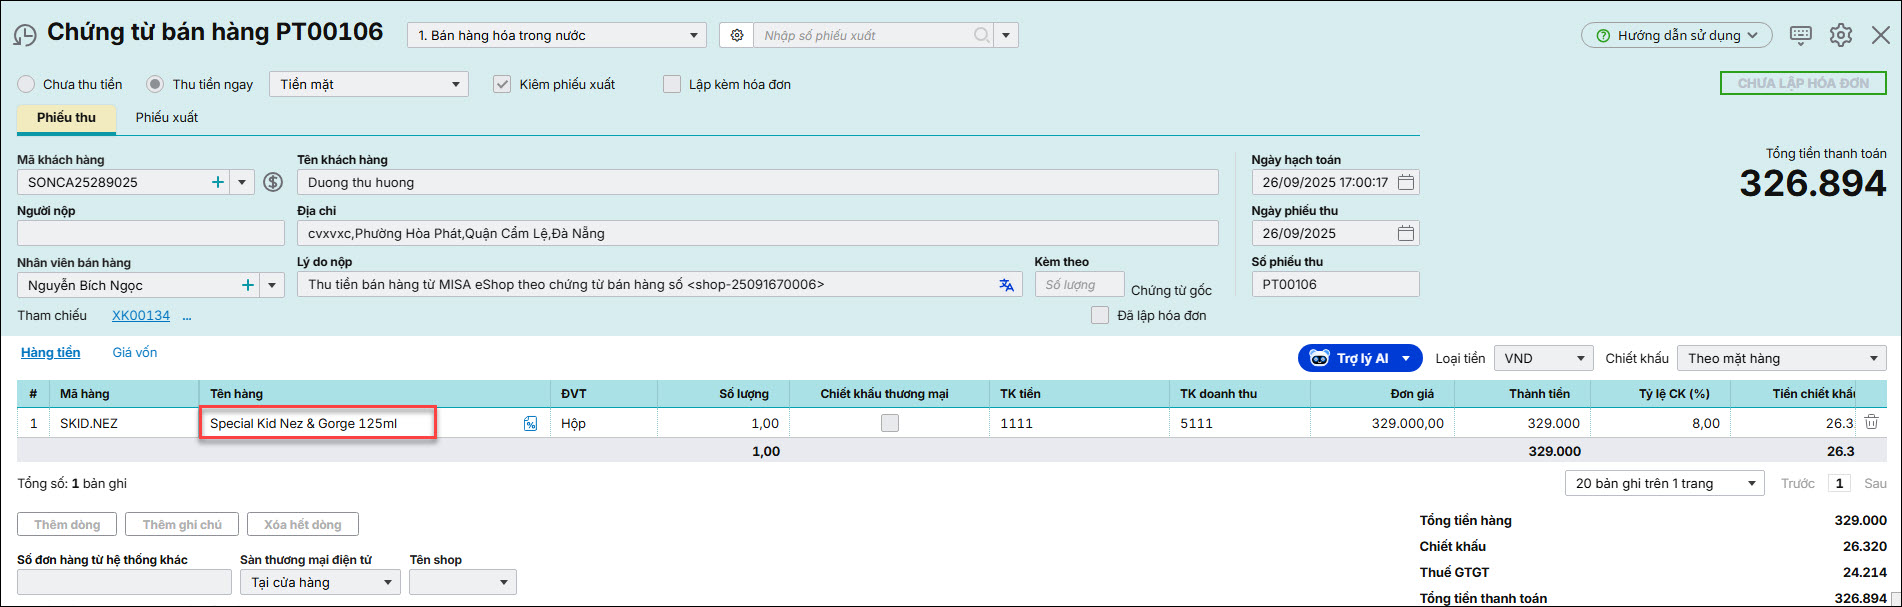Click the dollar sign icon next to customer code
The height and width of the screenshot is (607, 1902).
[273, 182]
